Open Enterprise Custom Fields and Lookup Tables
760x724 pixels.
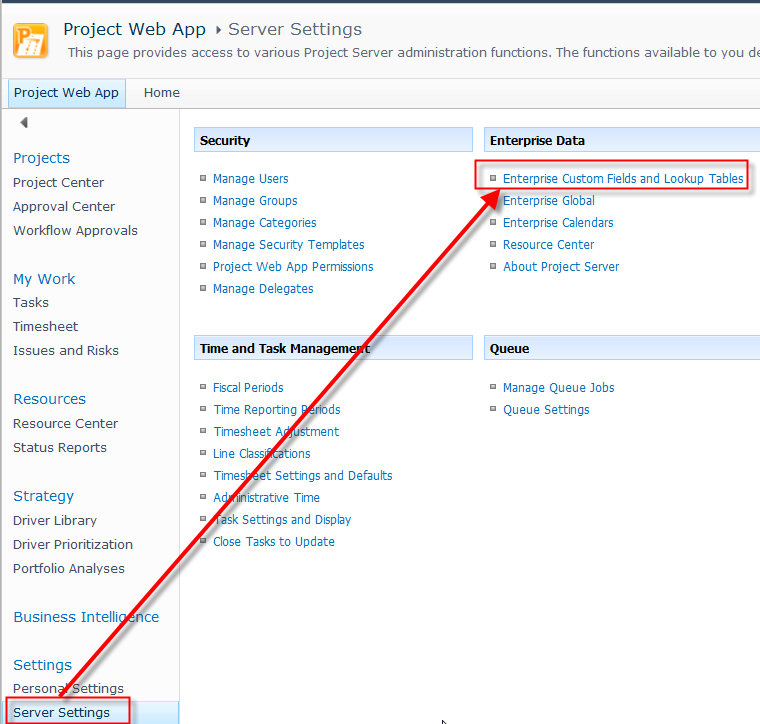[622, 179]
